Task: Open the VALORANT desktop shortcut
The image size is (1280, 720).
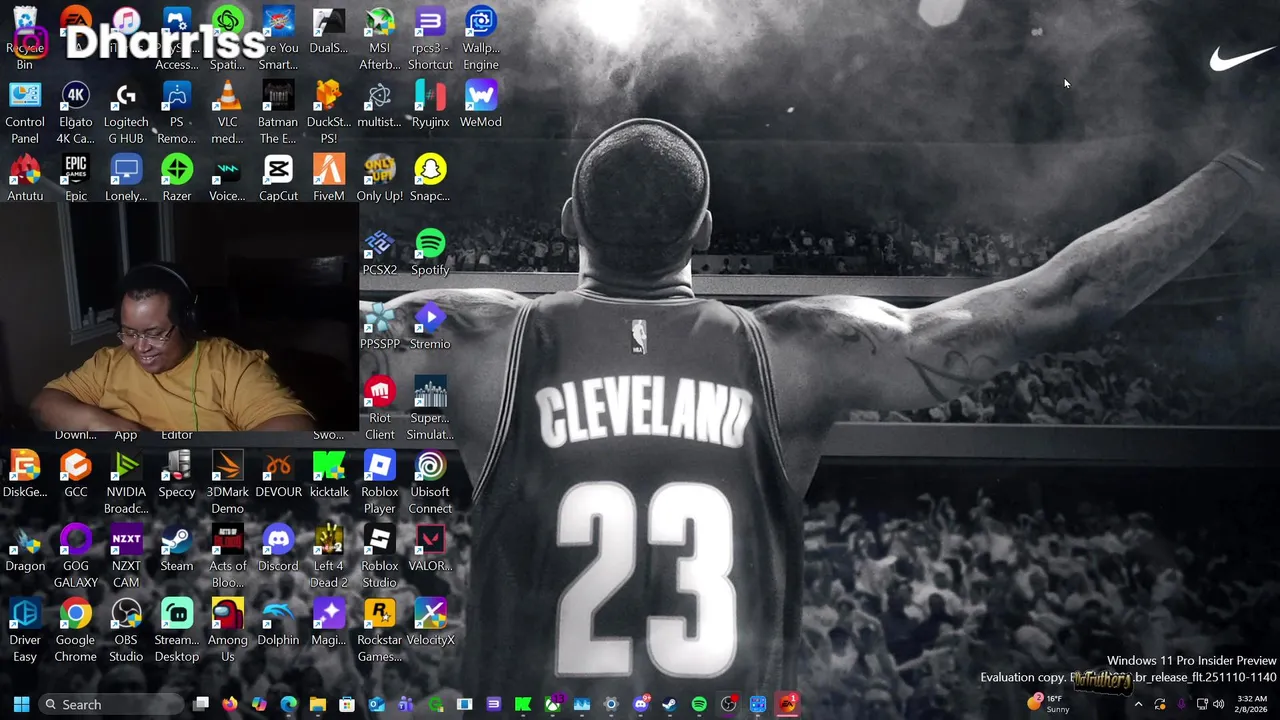Action: 430,548
